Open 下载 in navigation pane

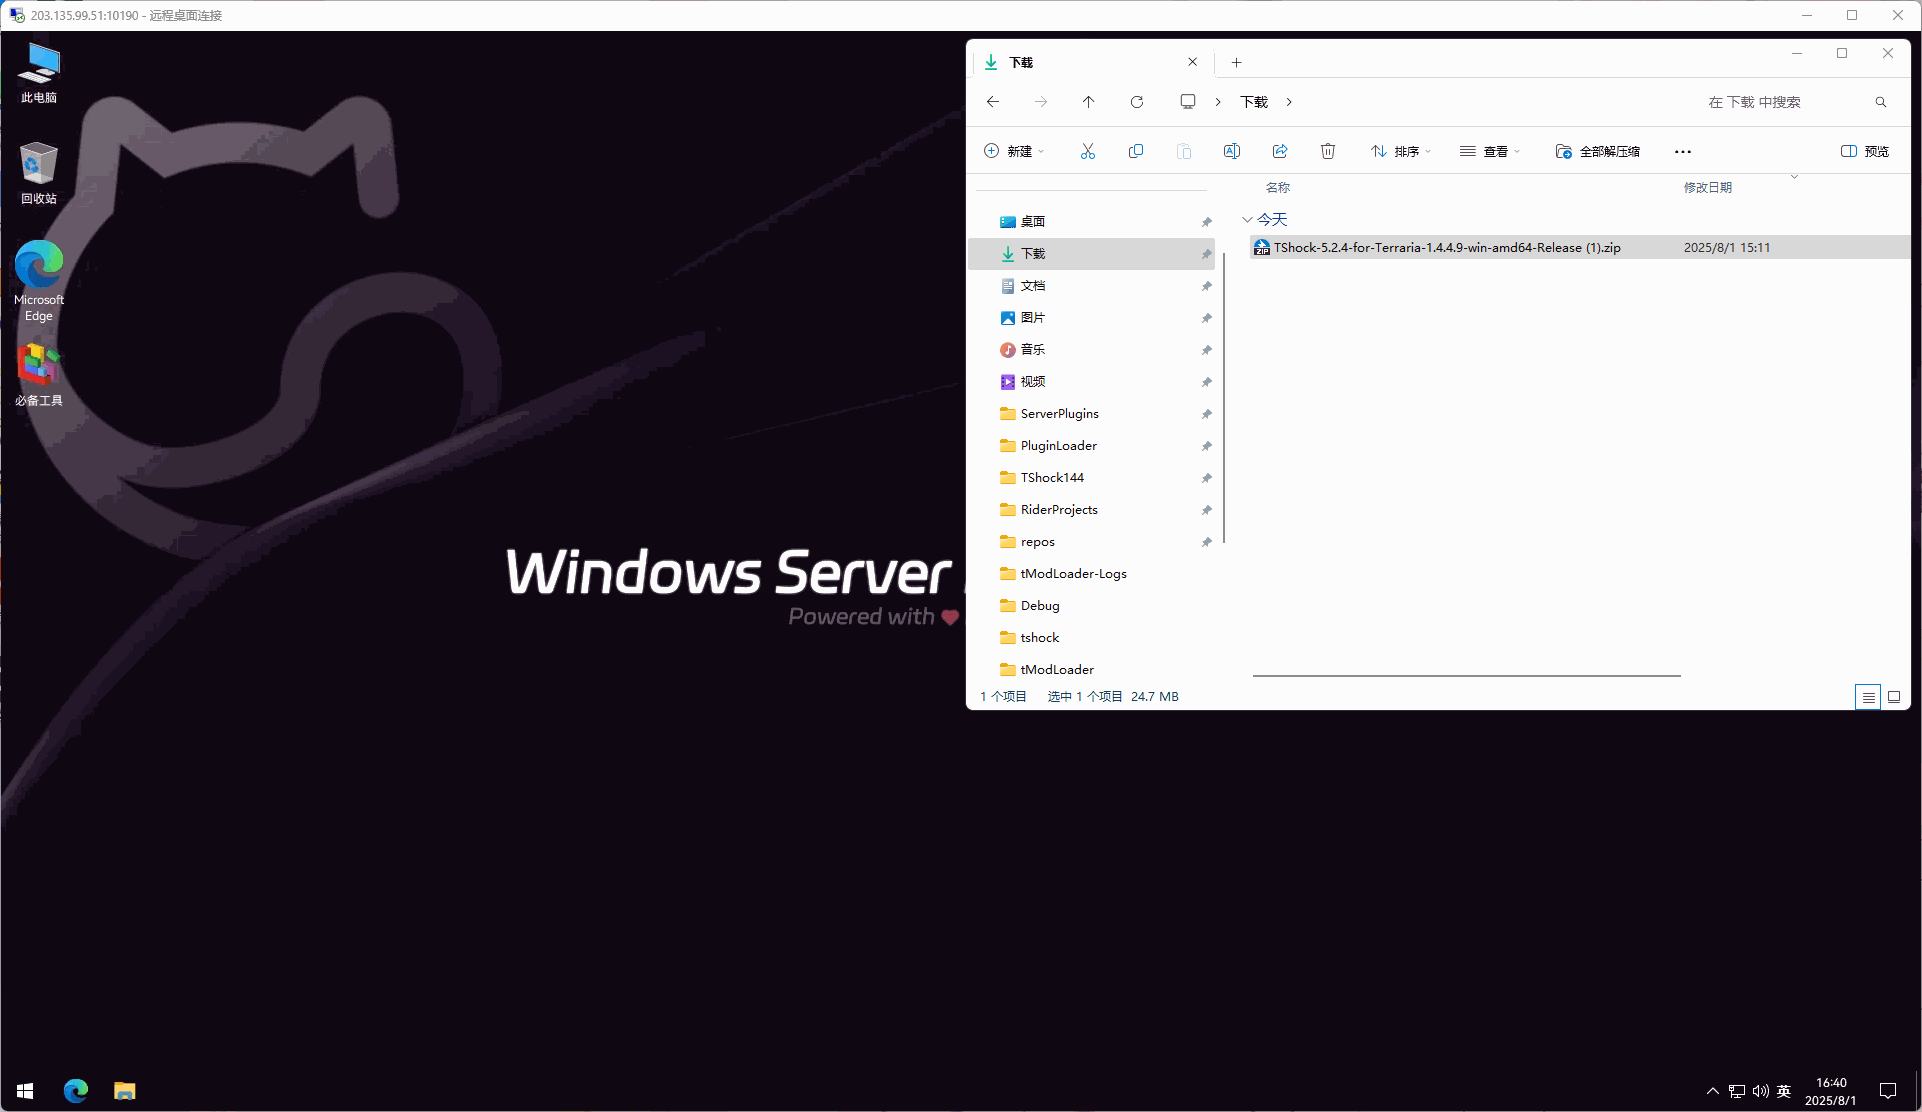[1092, 254]
